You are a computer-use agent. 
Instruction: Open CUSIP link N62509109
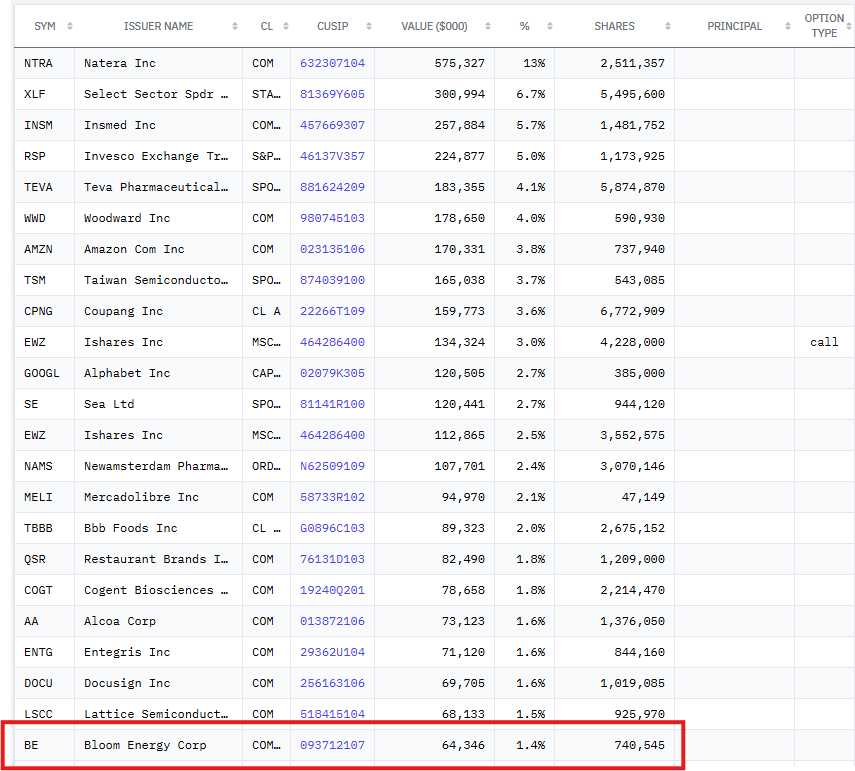pyautogui.click(x=332, y=466)
